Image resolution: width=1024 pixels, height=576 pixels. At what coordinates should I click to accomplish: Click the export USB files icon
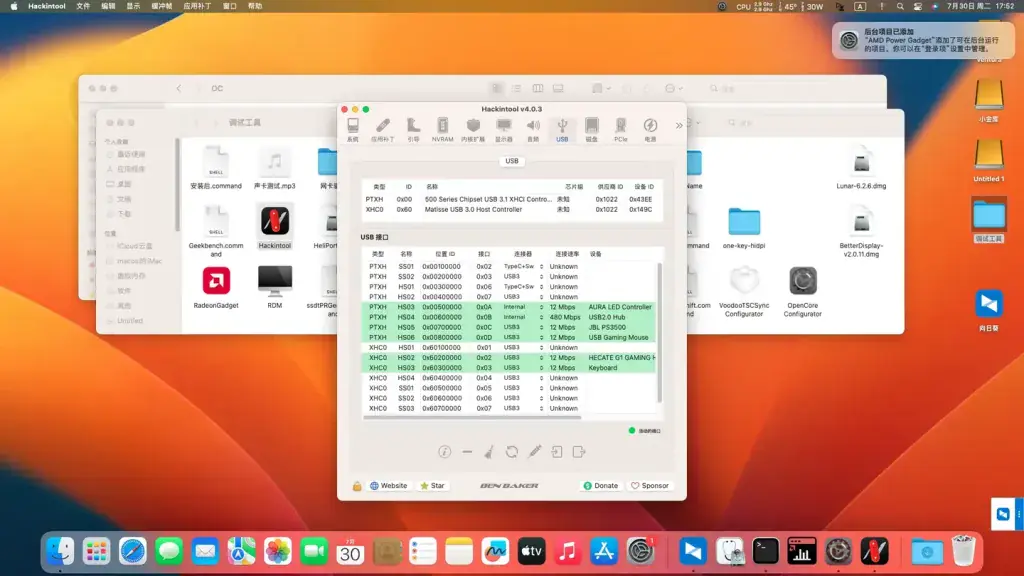coord(579,452)
